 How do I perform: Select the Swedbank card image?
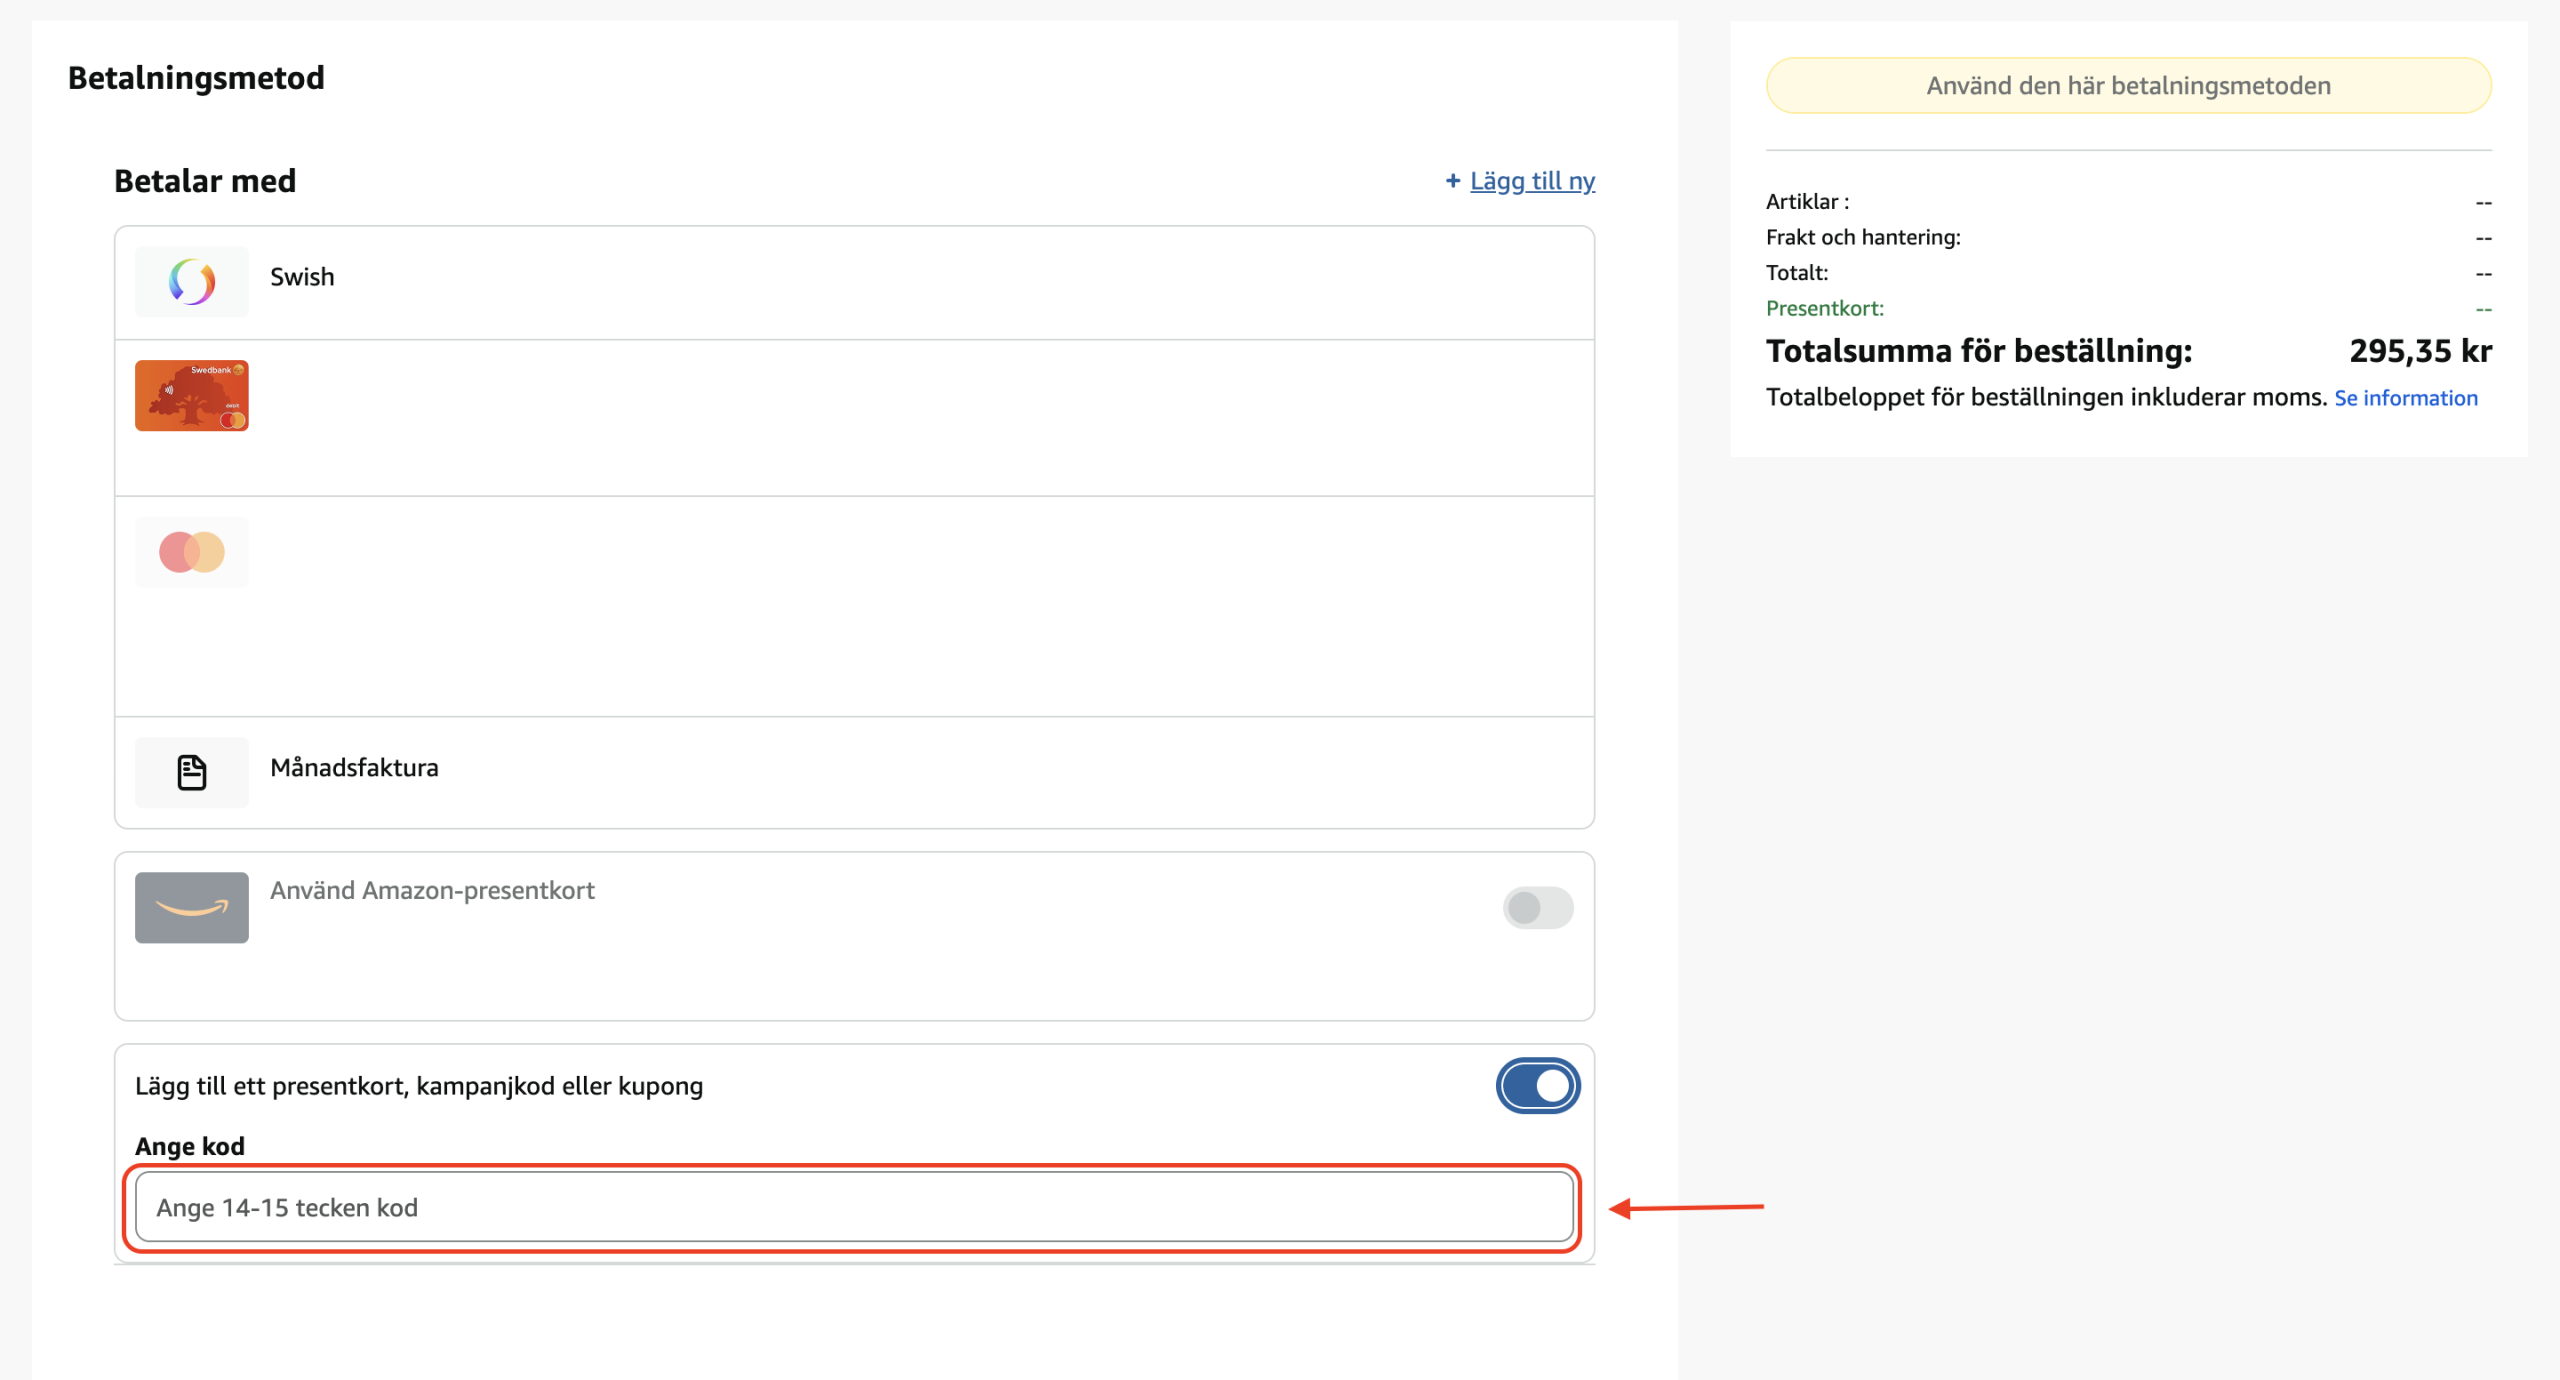[x=191, y=395]
